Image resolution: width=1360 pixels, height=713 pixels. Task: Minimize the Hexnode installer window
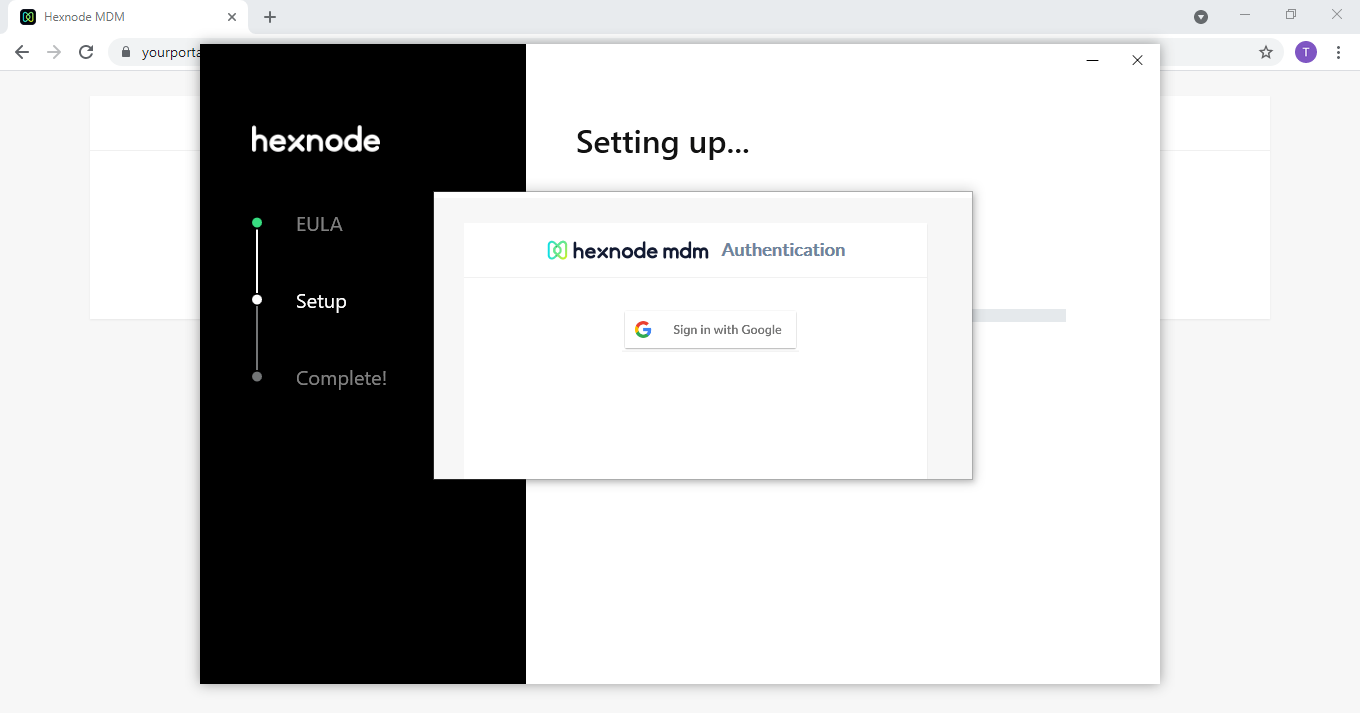tap(1093, 60)
